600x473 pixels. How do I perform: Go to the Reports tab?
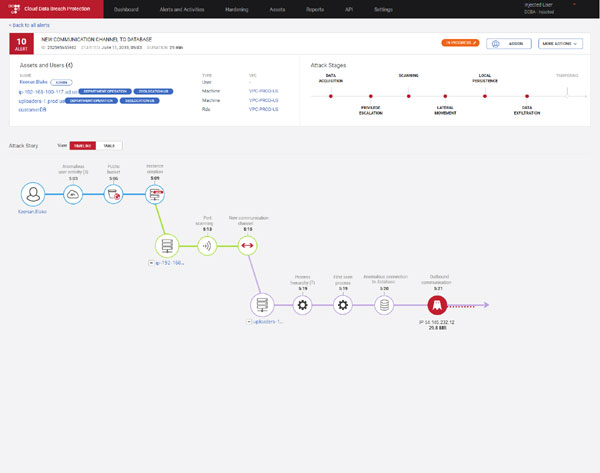pyautogui.click(x=345, y=9)
